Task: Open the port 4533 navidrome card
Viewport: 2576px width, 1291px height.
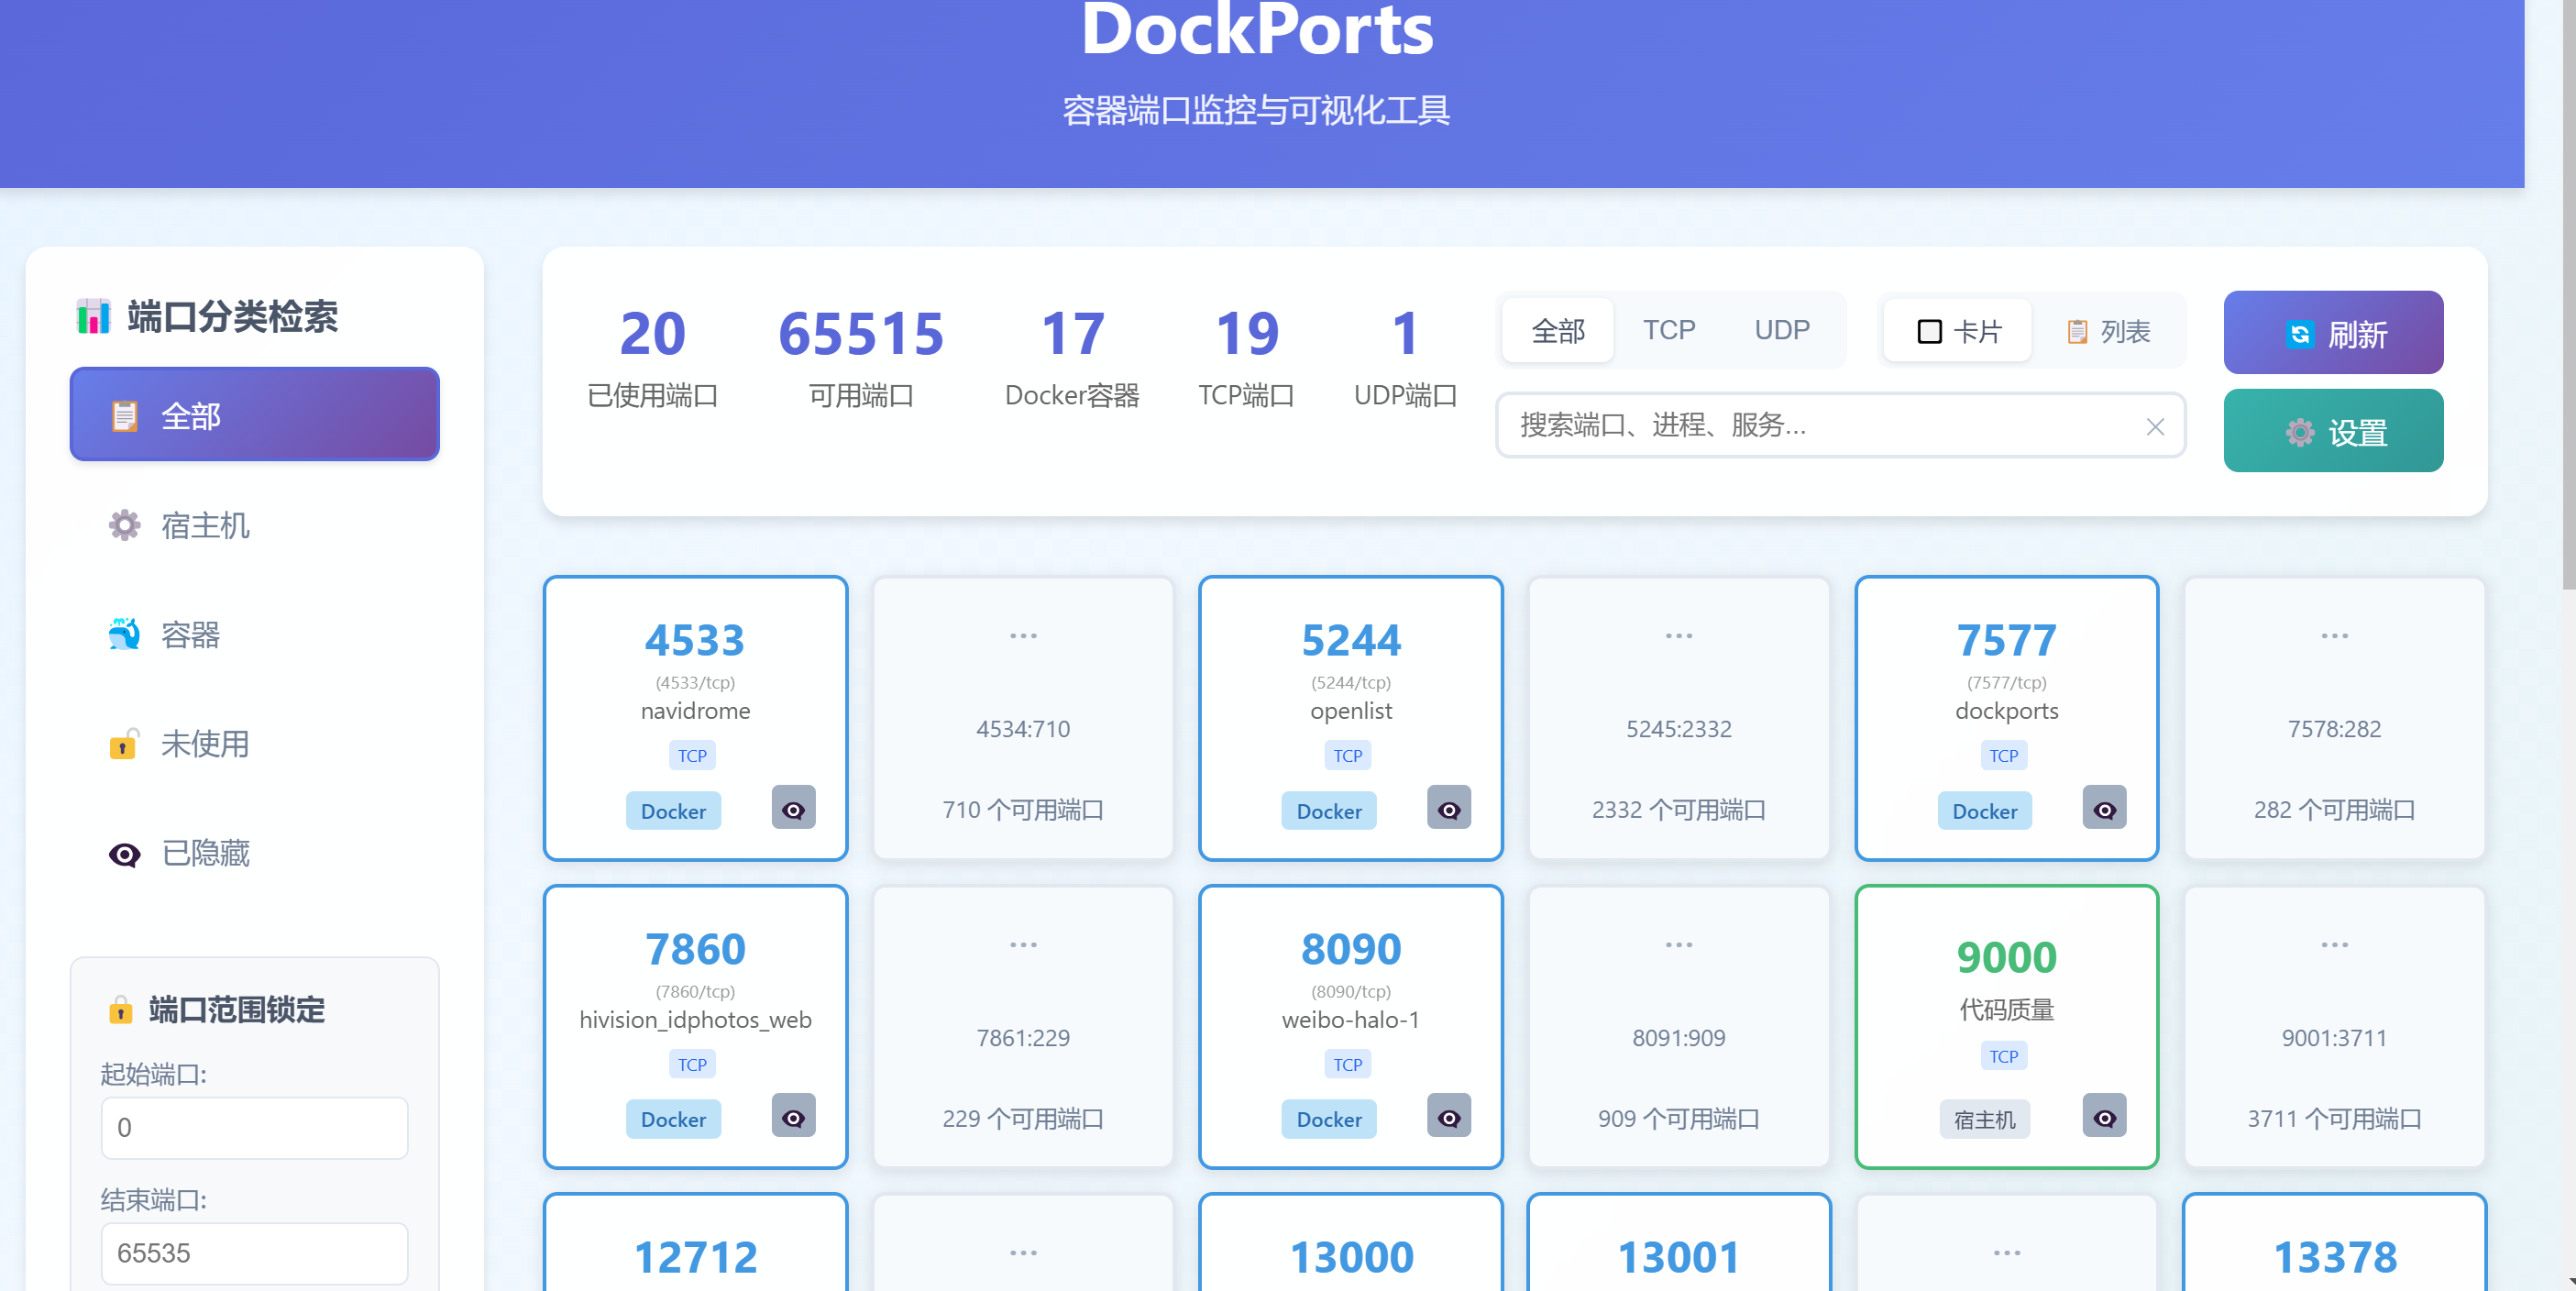Action: tap(695, 718)
